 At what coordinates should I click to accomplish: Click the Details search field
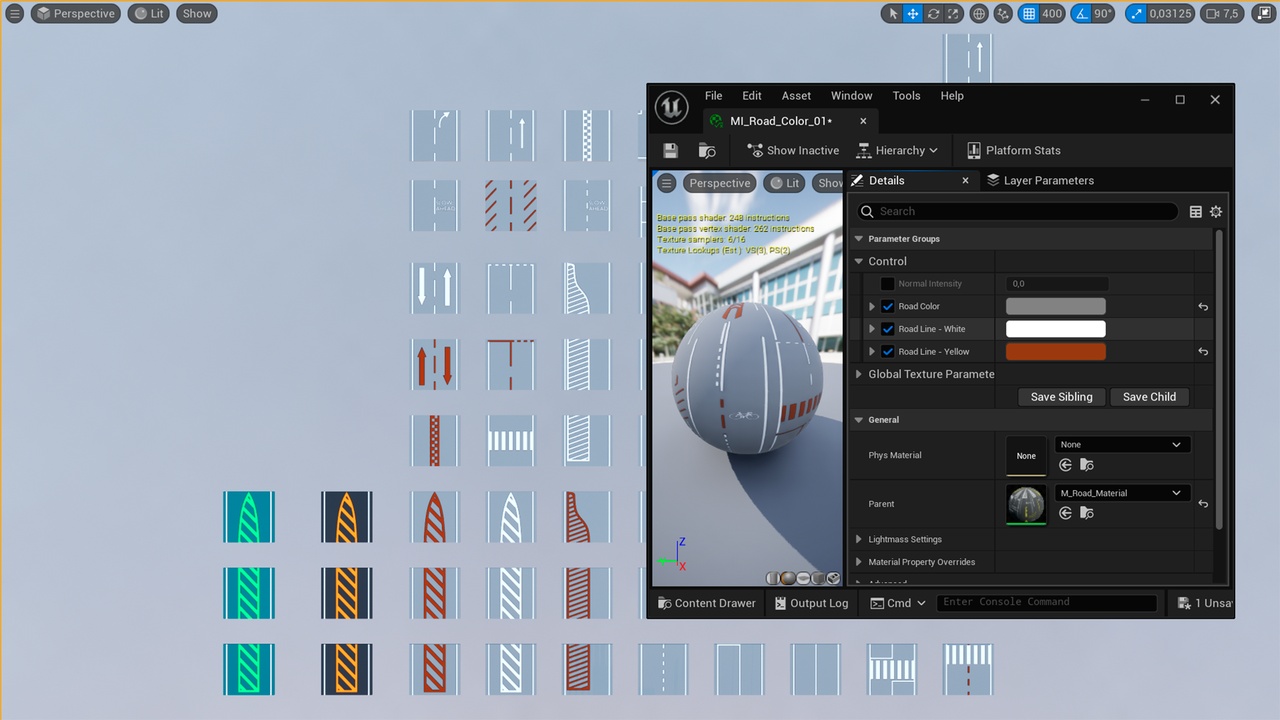pos(1018,211)
